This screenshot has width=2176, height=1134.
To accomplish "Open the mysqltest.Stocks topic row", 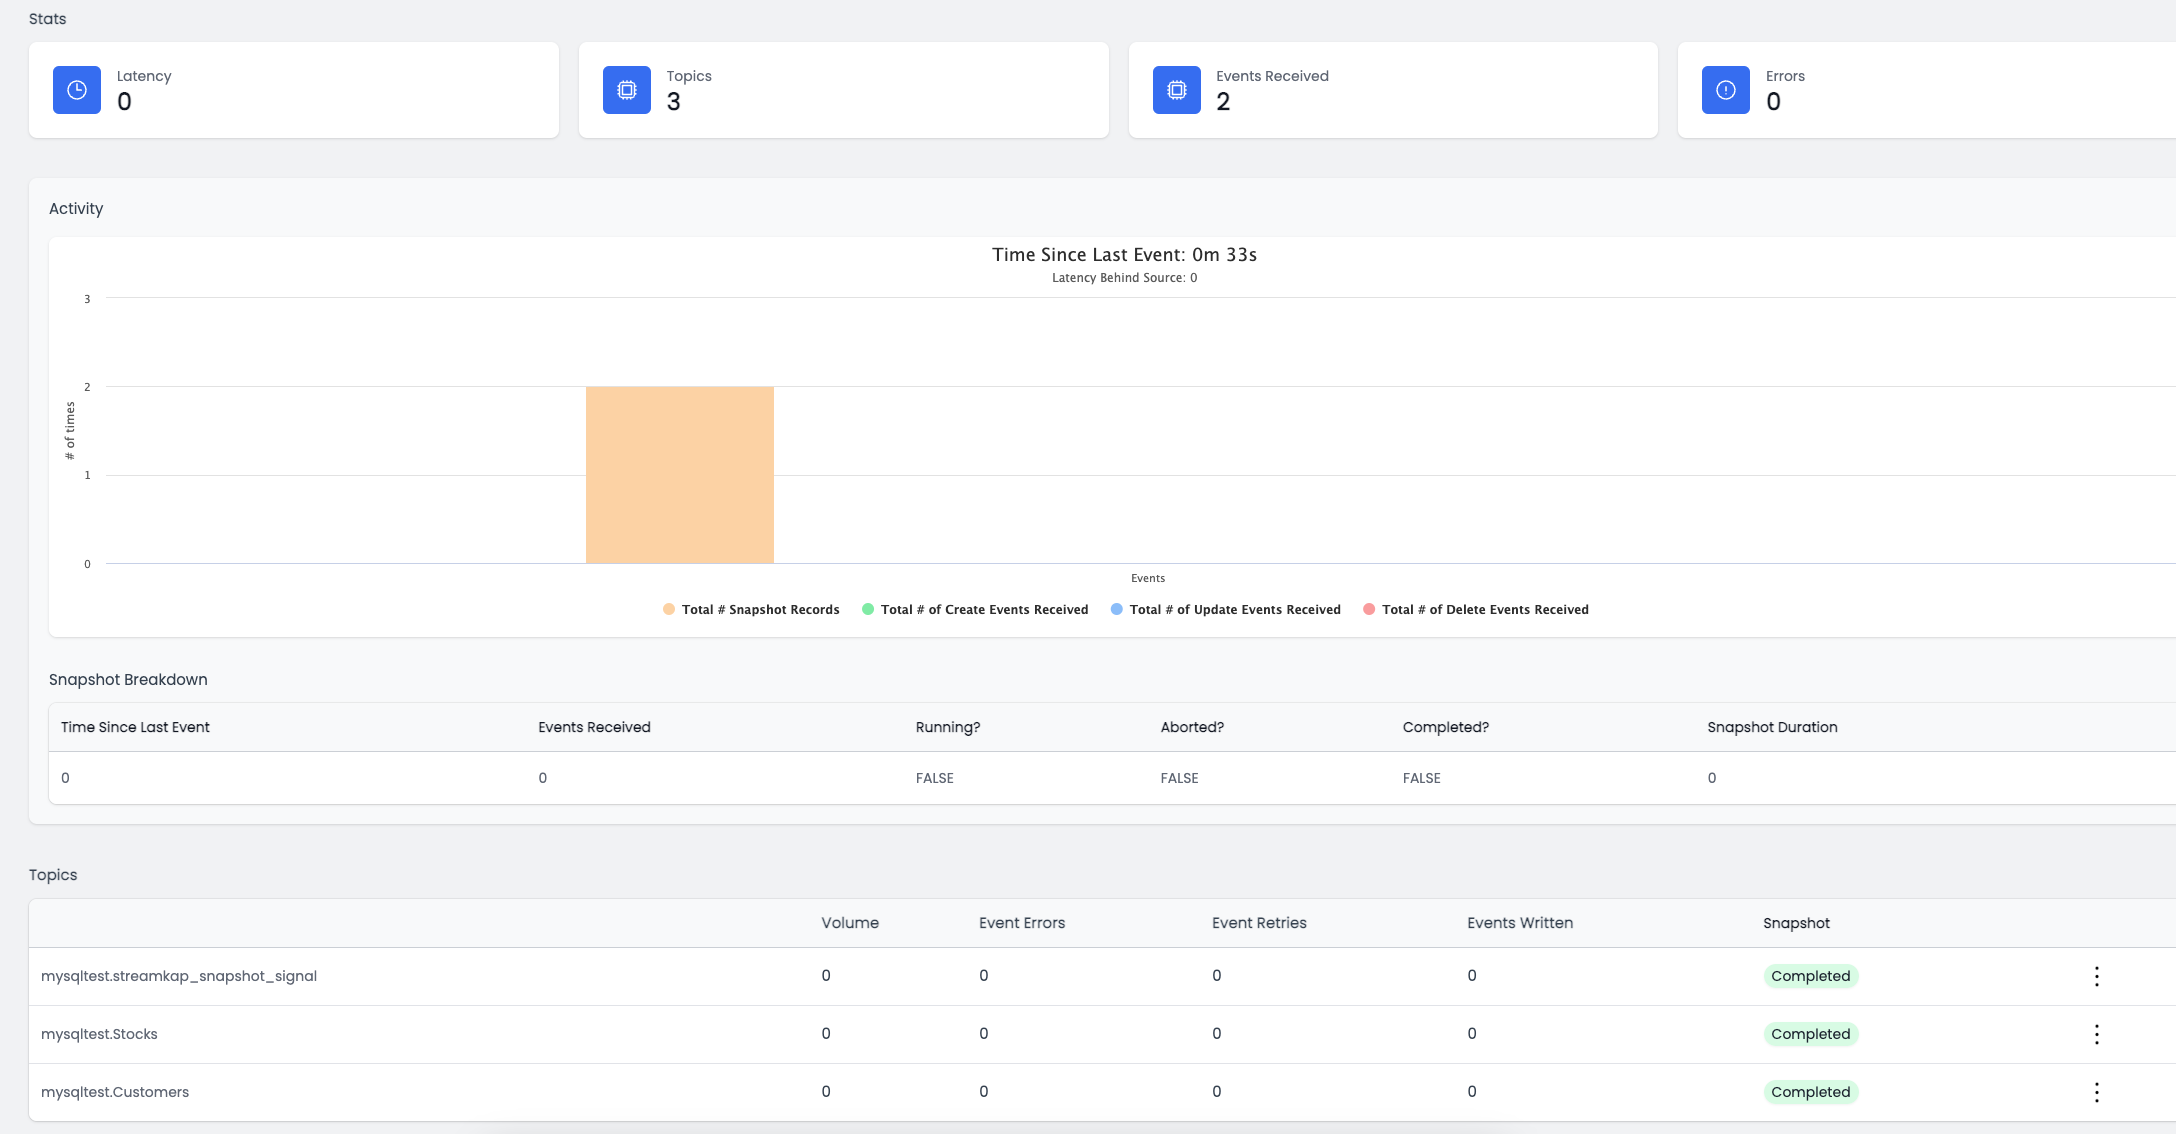I will (x=99, y=1034).
